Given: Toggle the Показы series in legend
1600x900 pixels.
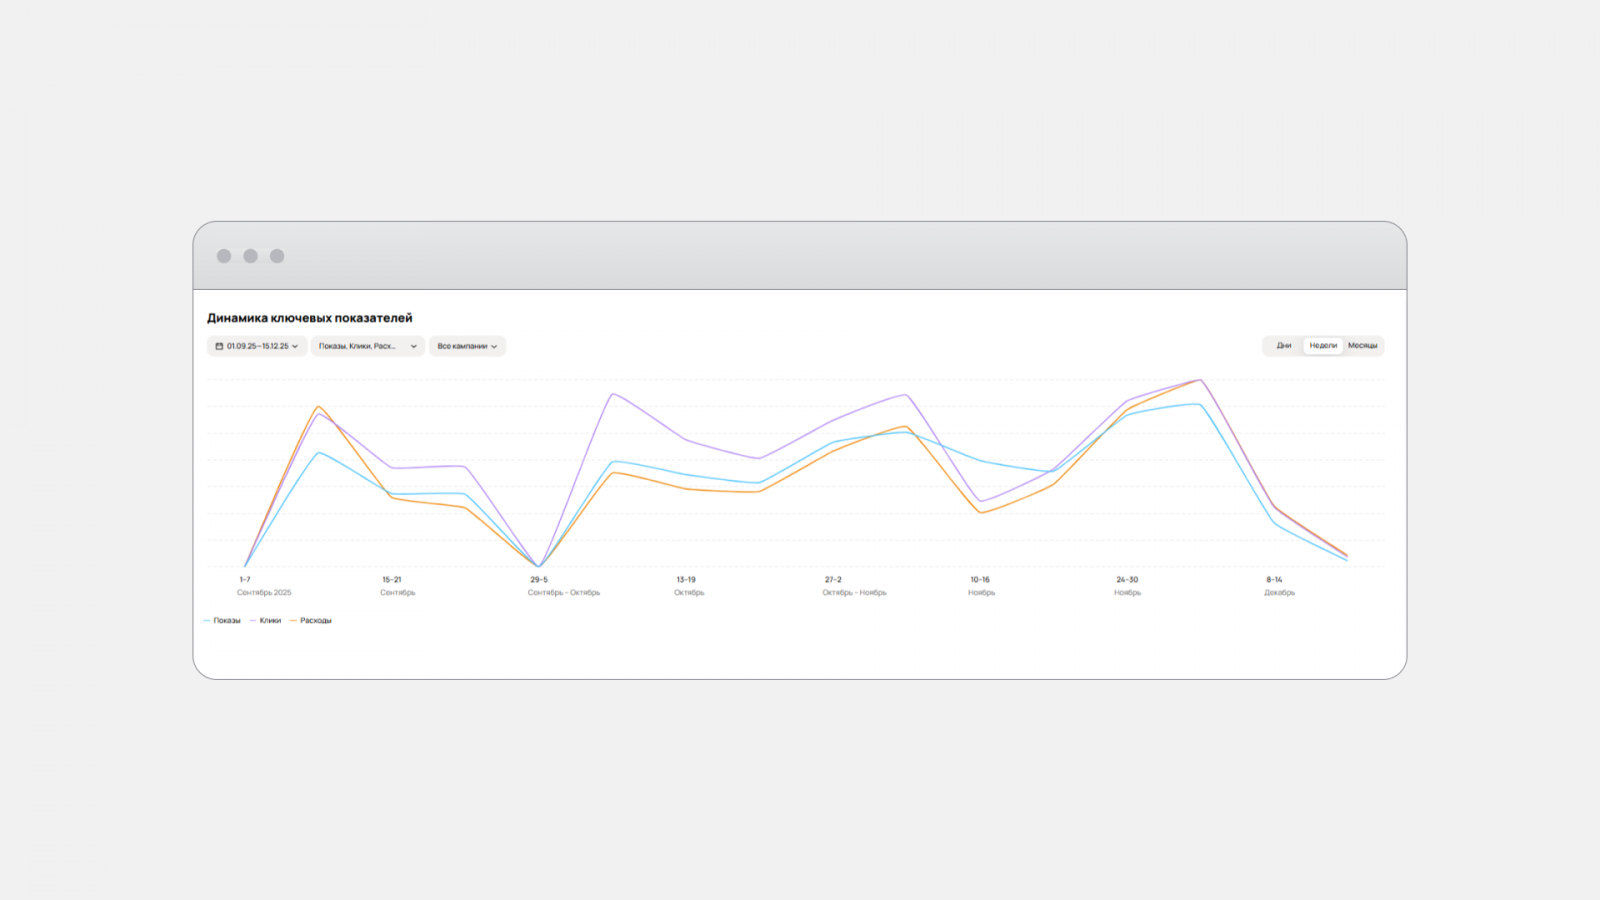Looking at the screenshot, I should point(226,621).
